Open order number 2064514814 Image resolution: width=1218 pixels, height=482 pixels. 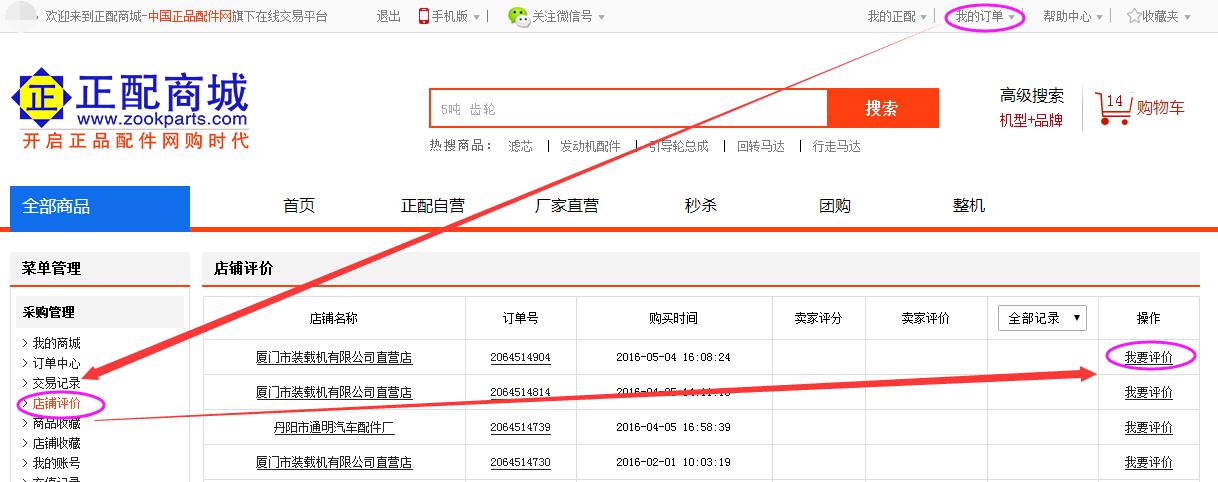[x=520, y=392]
